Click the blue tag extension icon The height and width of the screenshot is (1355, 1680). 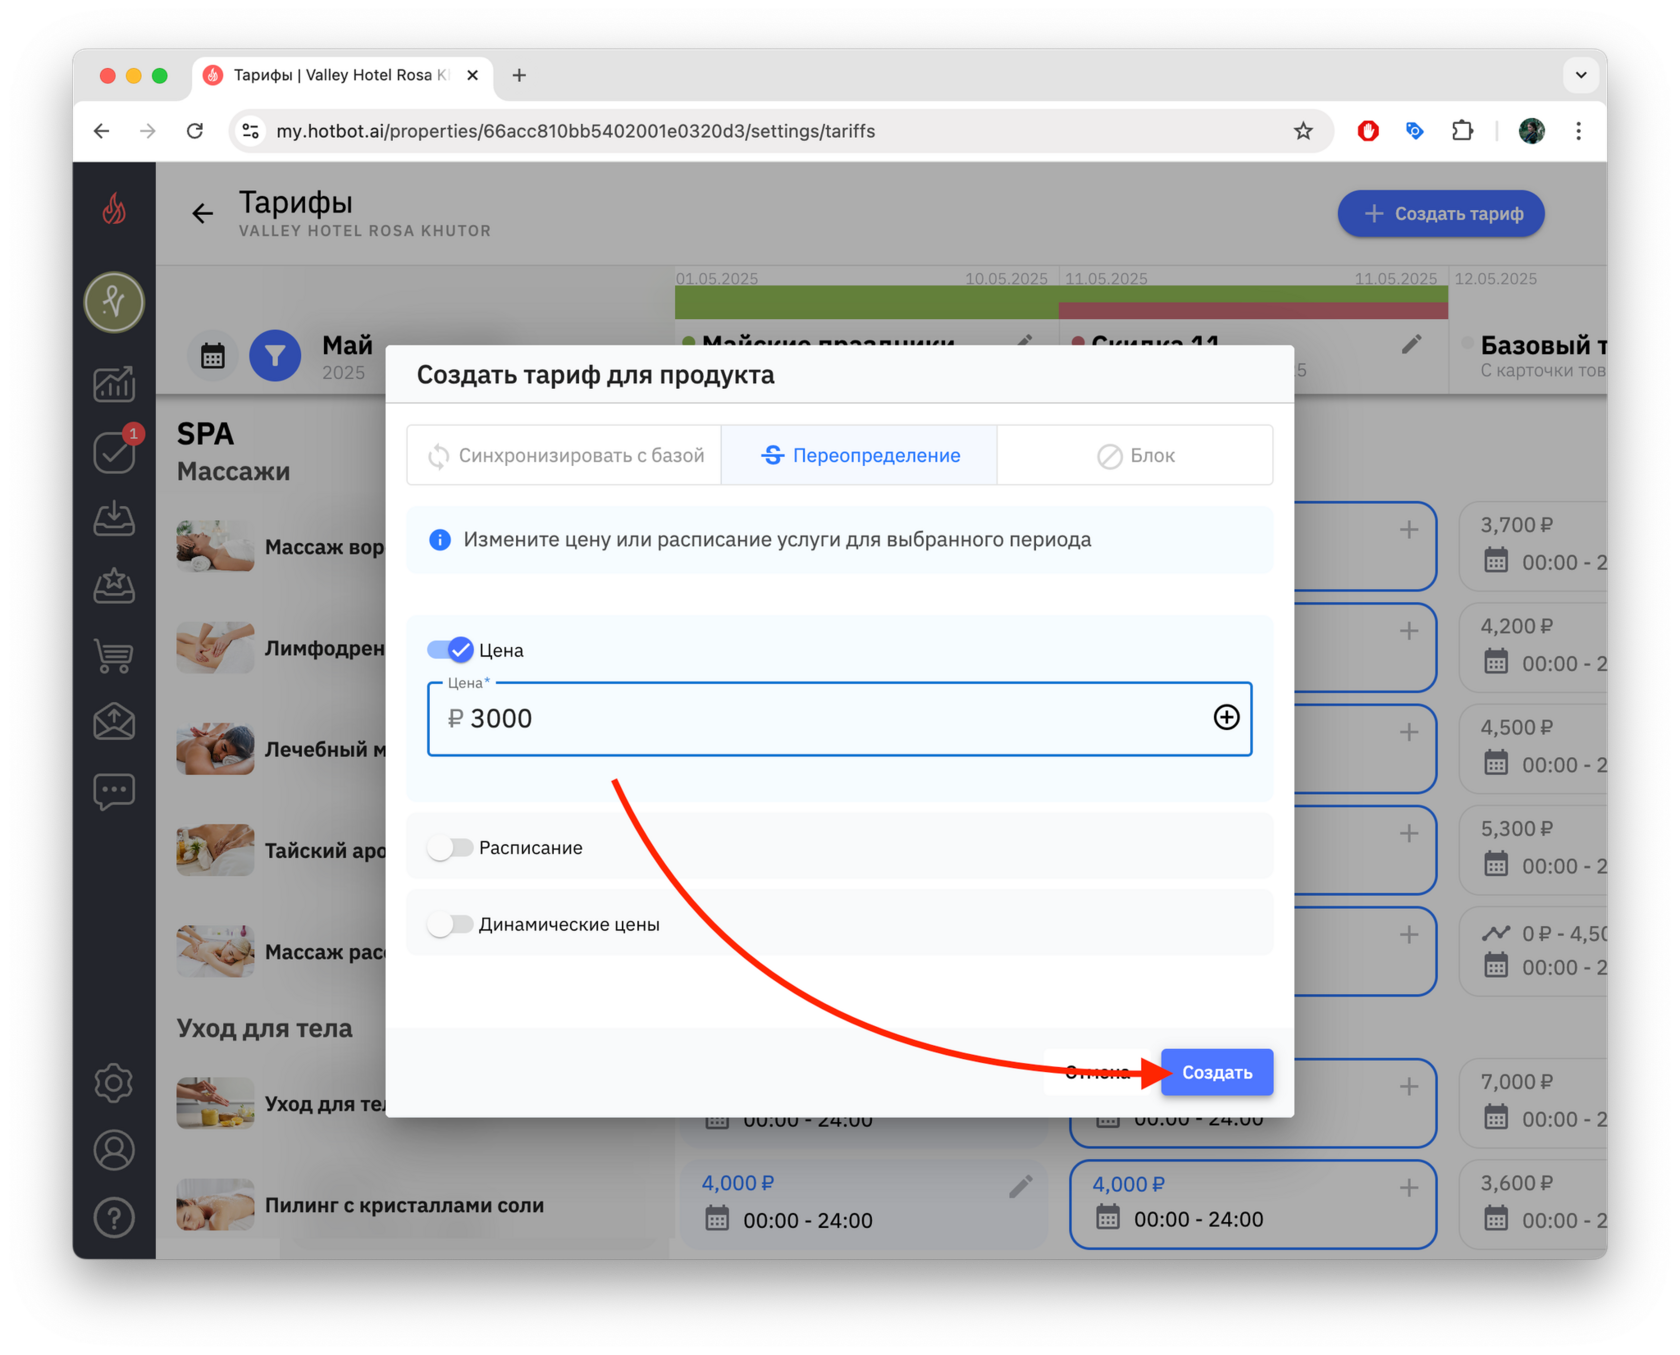pyautogui.click(x=1414, y=131)
